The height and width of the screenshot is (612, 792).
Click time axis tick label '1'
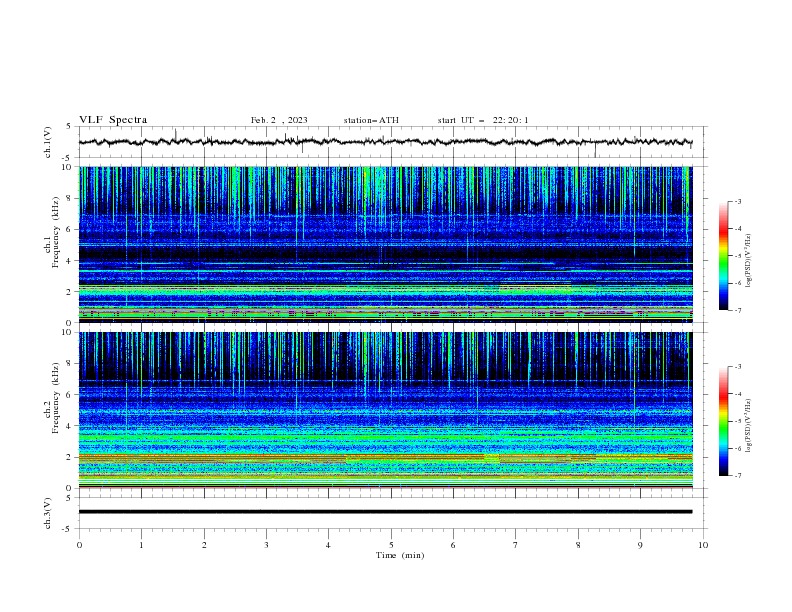pos(141,545)
